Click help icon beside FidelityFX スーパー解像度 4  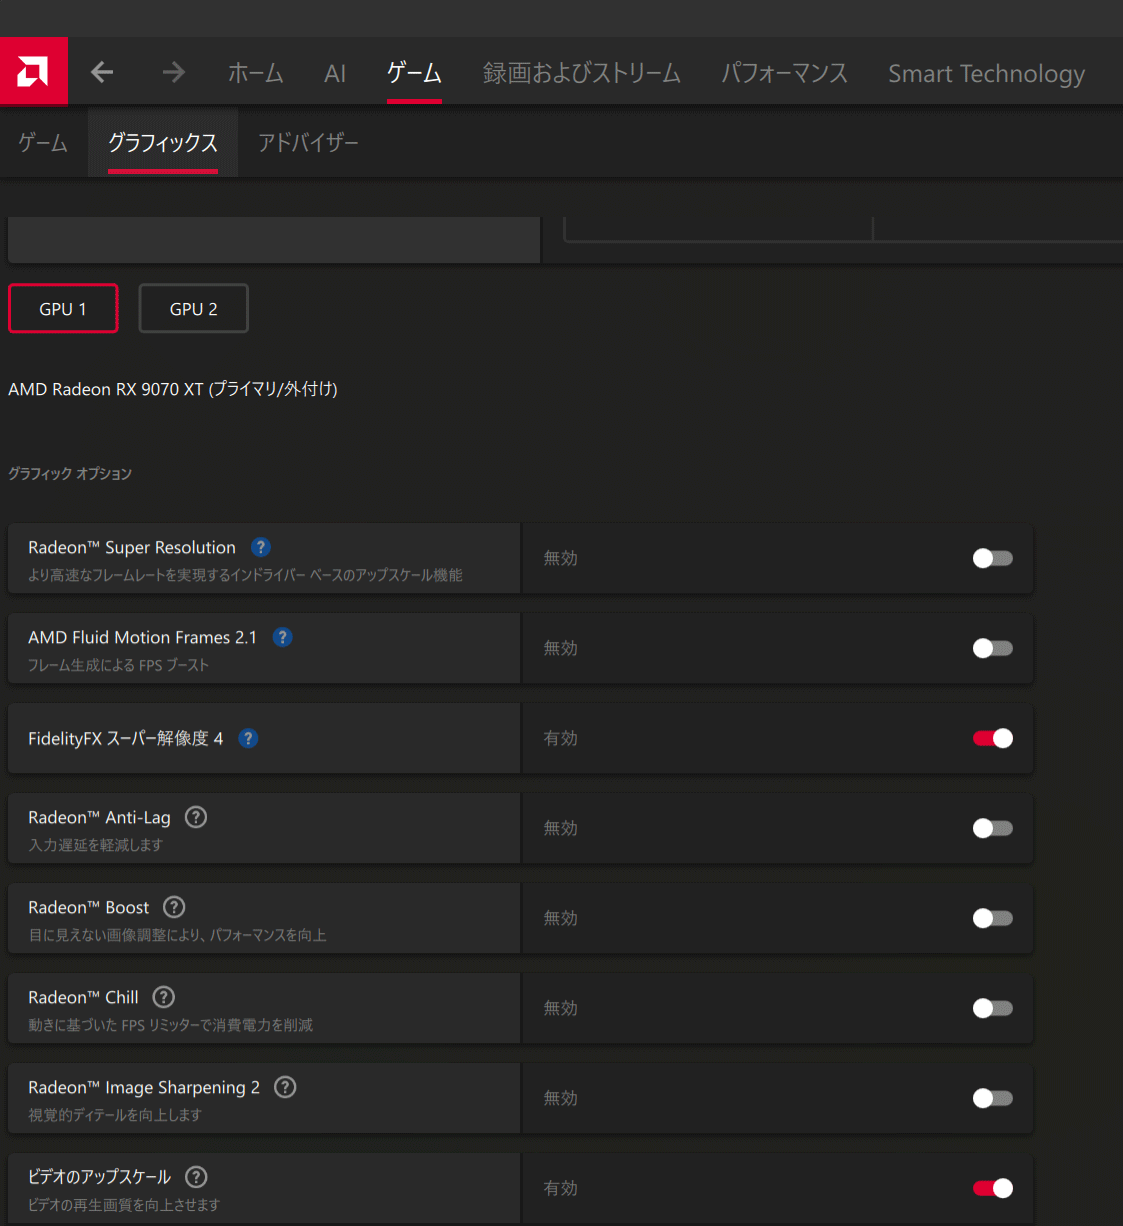249,738
